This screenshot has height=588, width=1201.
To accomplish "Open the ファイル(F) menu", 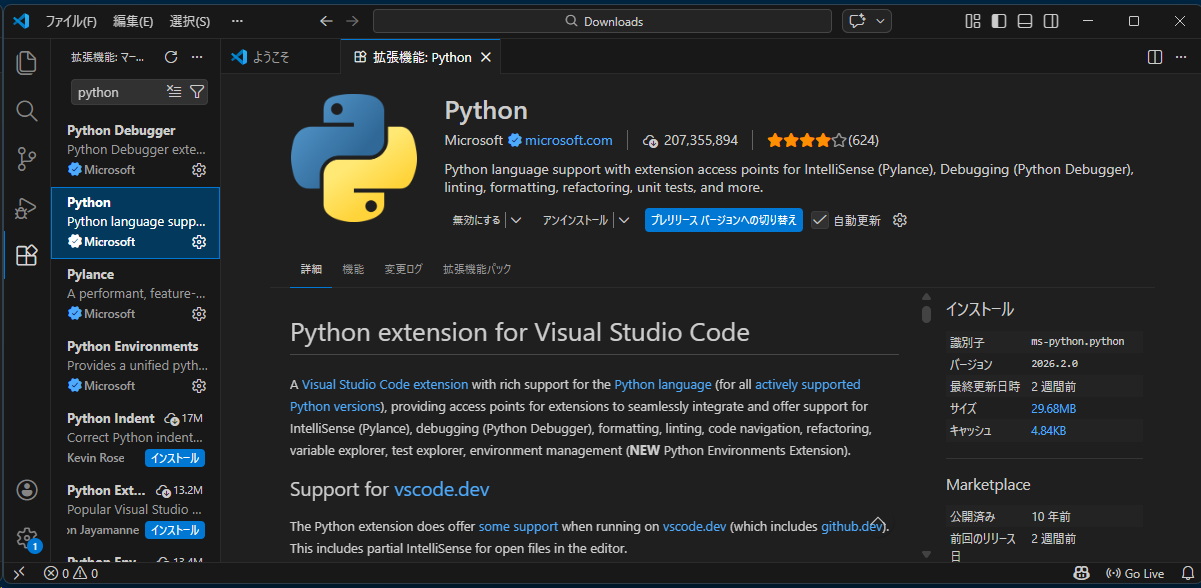I will click(x=71, y=21).
